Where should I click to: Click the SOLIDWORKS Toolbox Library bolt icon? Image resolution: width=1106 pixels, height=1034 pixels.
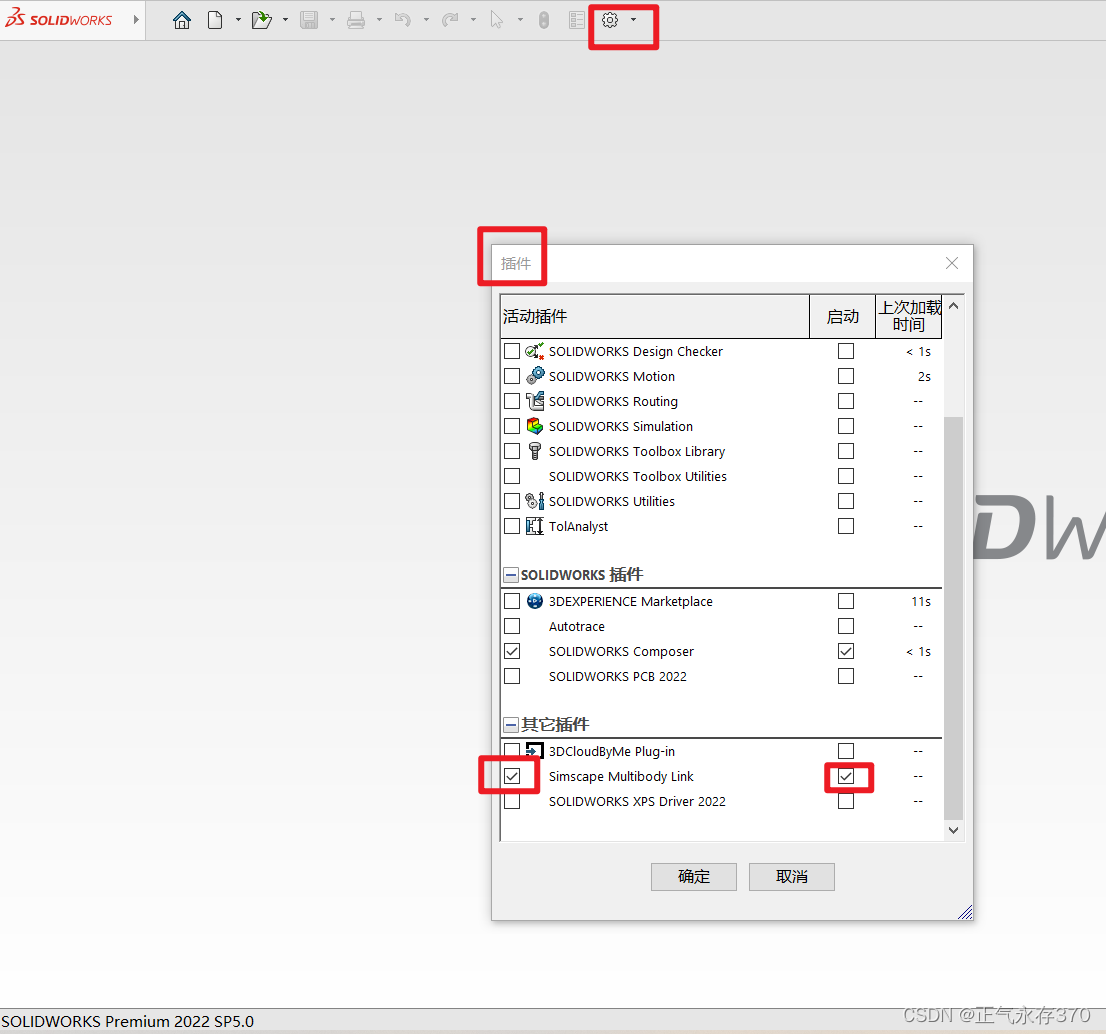534,451
